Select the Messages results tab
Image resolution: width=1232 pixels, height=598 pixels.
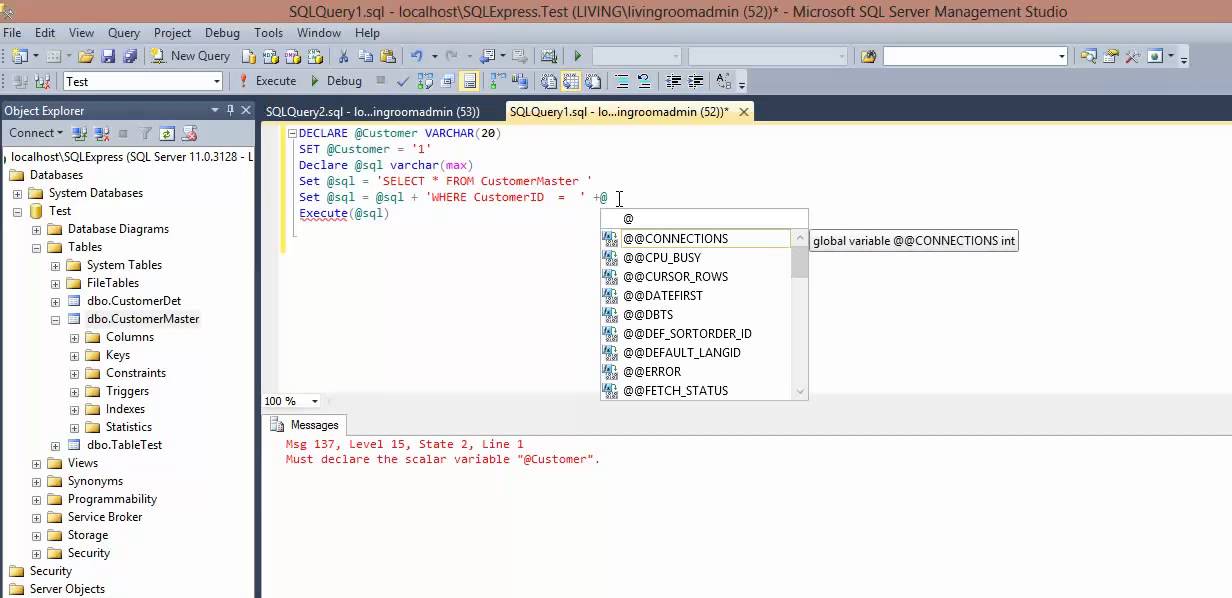pos(306,425)
